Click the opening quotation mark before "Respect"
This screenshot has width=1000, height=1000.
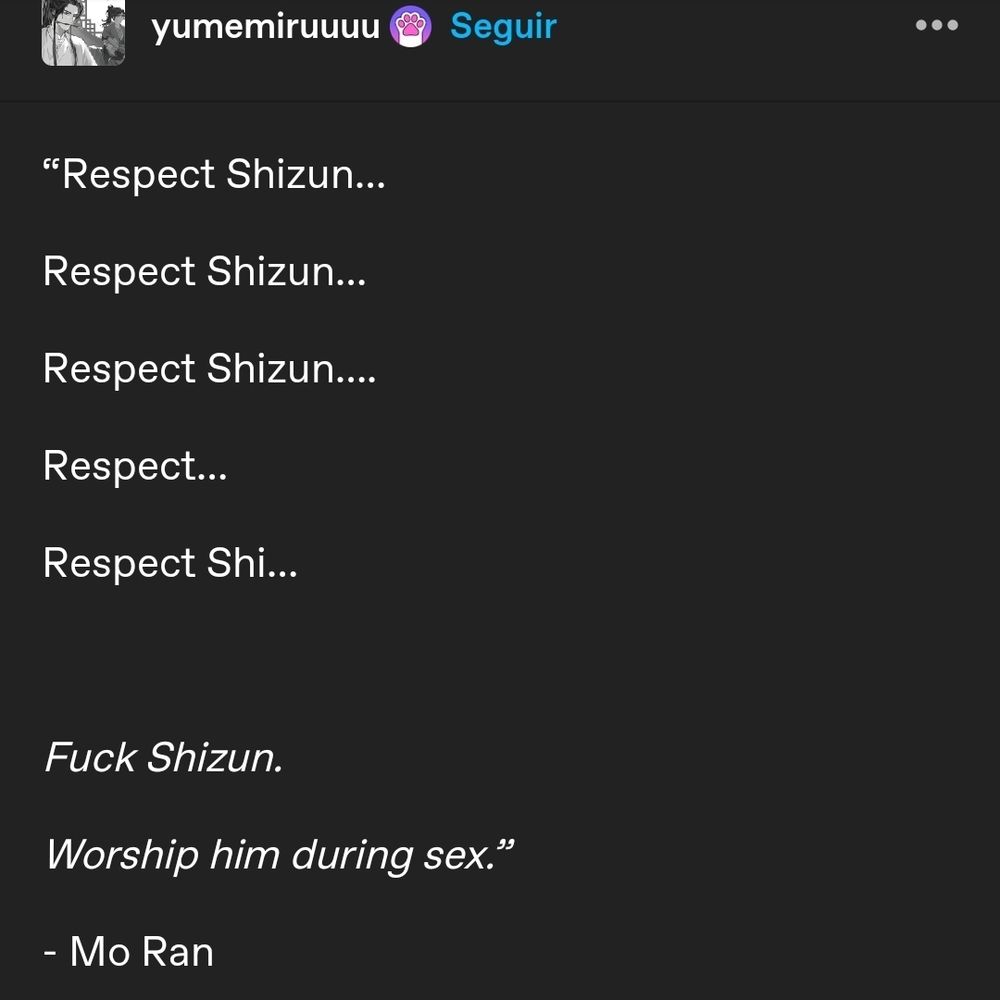pyautogui.click(x=51, y=166)
